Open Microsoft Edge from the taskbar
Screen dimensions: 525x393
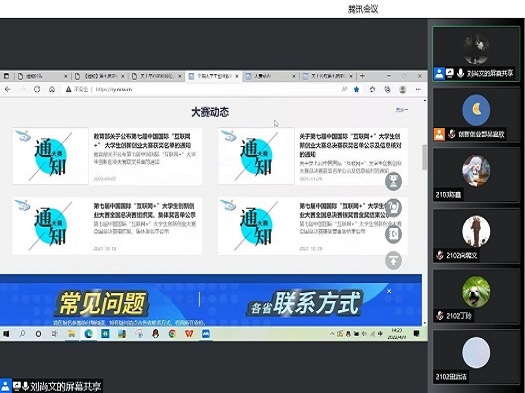(x=88, y=333)
